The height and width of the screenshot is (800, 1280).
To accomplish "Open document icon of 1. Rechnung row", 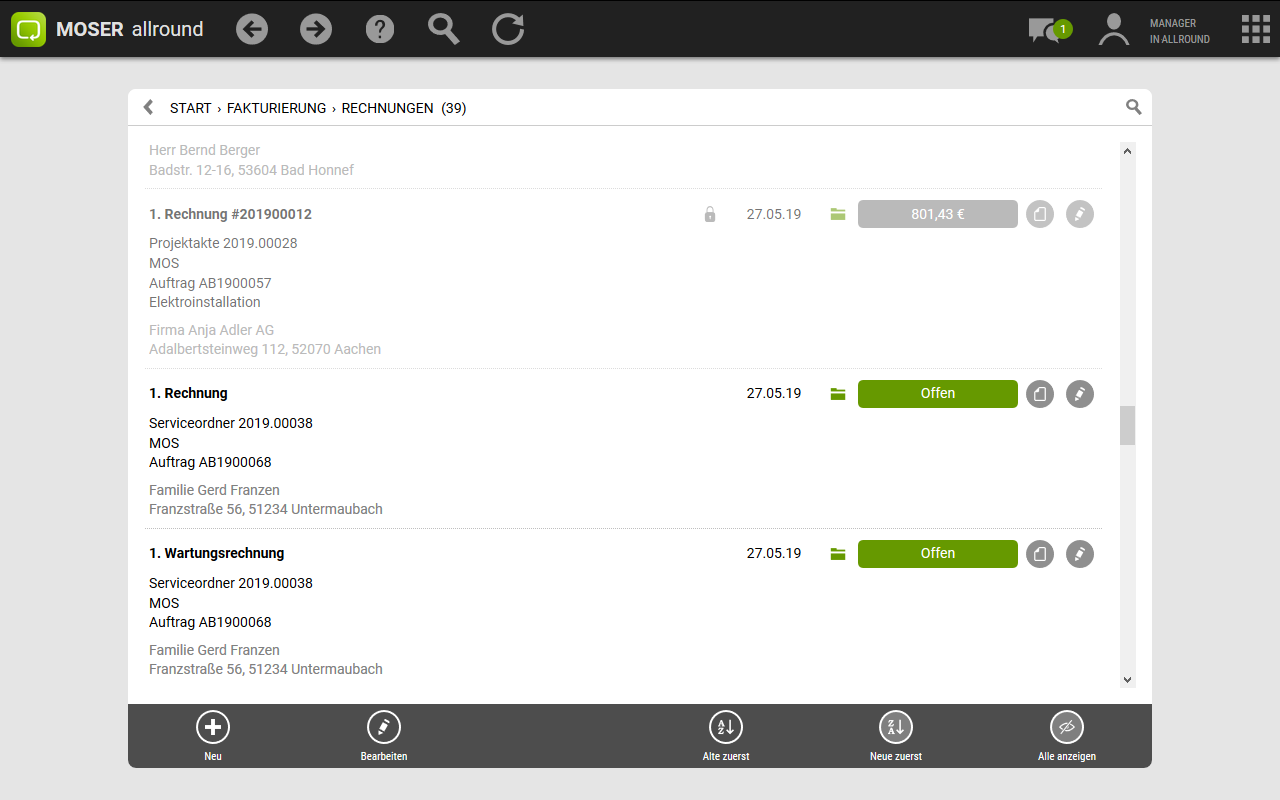I will [x=1040, y=394].
